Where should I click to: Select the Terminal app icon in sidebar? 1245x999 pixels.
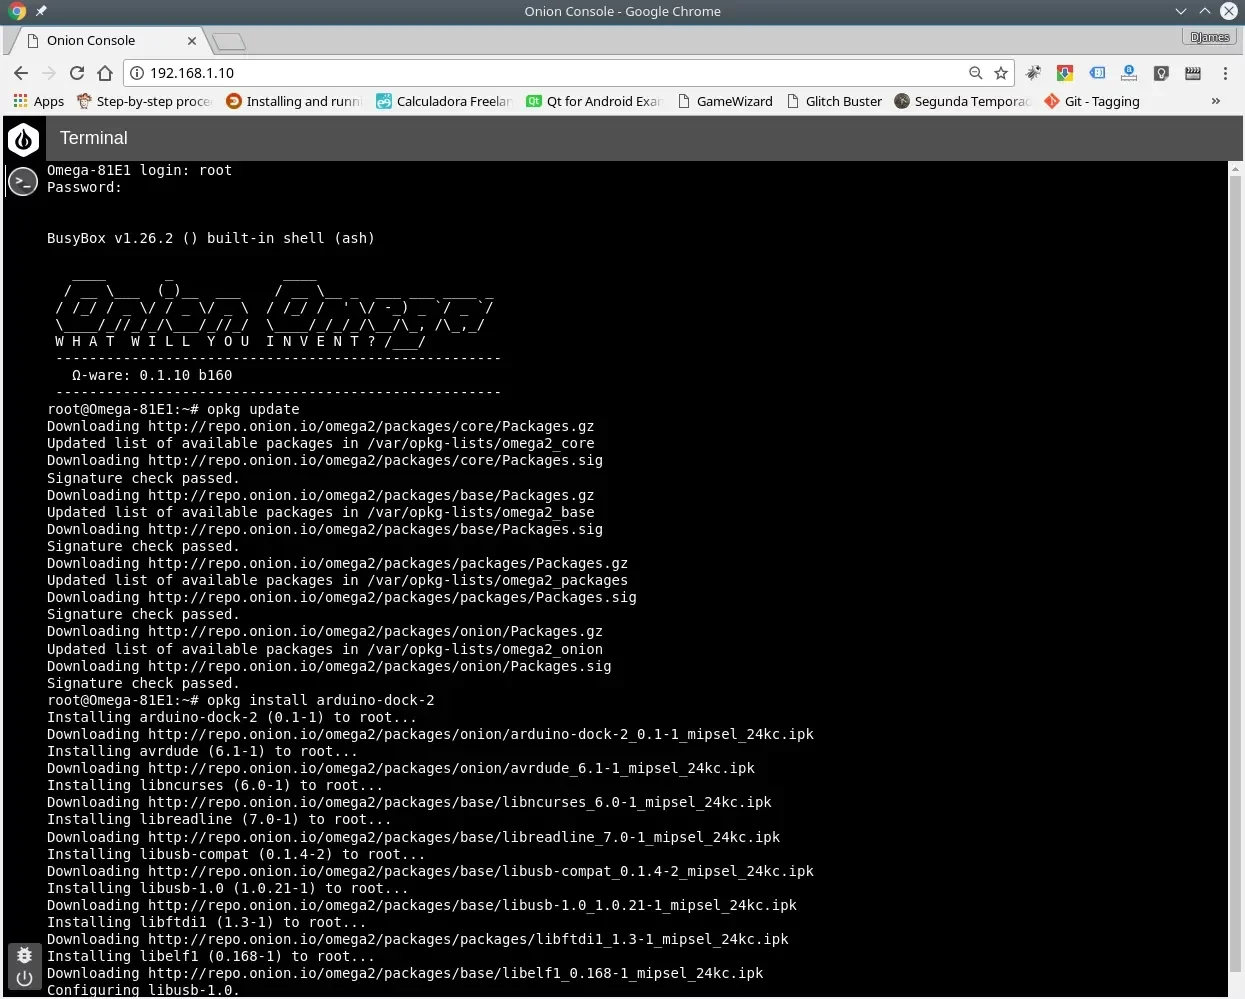click(x=22, y=181)
